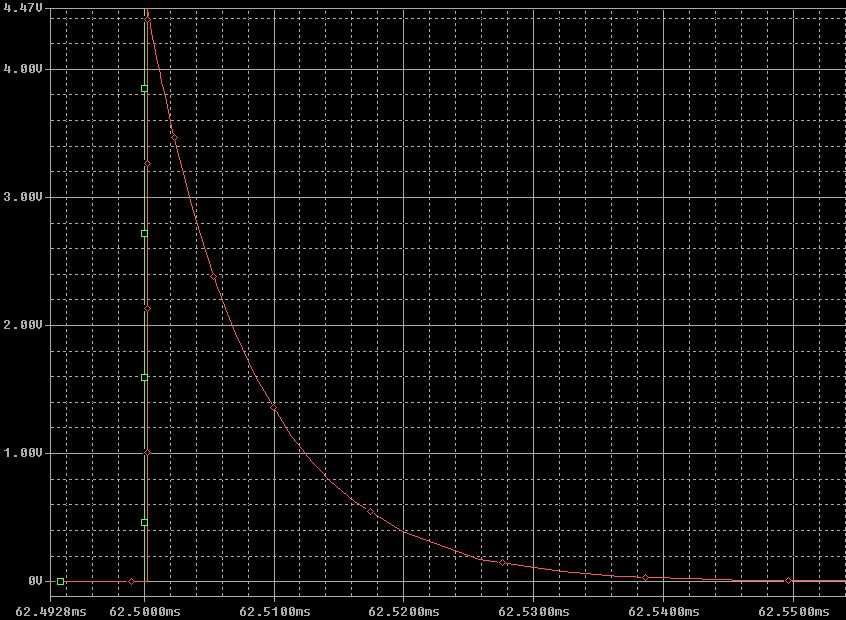The image size is (846, 620).
Task: Select red diamond at 0V before the rising edge
Action: point(131,581)
